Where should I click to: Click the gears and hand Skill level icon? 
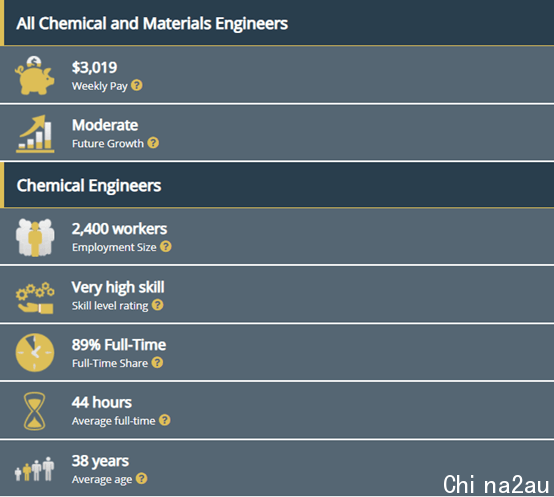click(35, 298)
